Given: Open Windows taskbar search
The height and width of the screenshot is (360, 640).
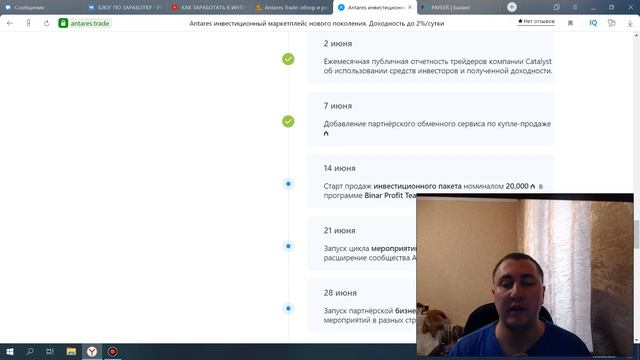Looking at the screenshot, I should [x=30, y=351].
